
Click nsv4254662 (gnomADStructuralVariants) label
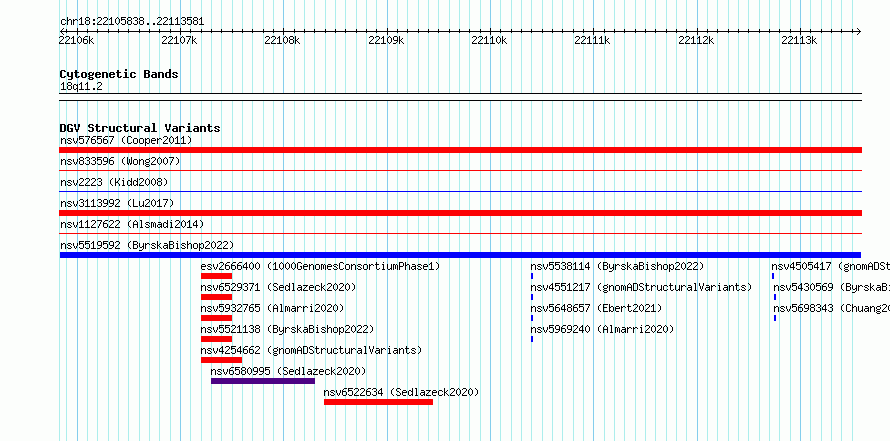(x=311, y=350)
